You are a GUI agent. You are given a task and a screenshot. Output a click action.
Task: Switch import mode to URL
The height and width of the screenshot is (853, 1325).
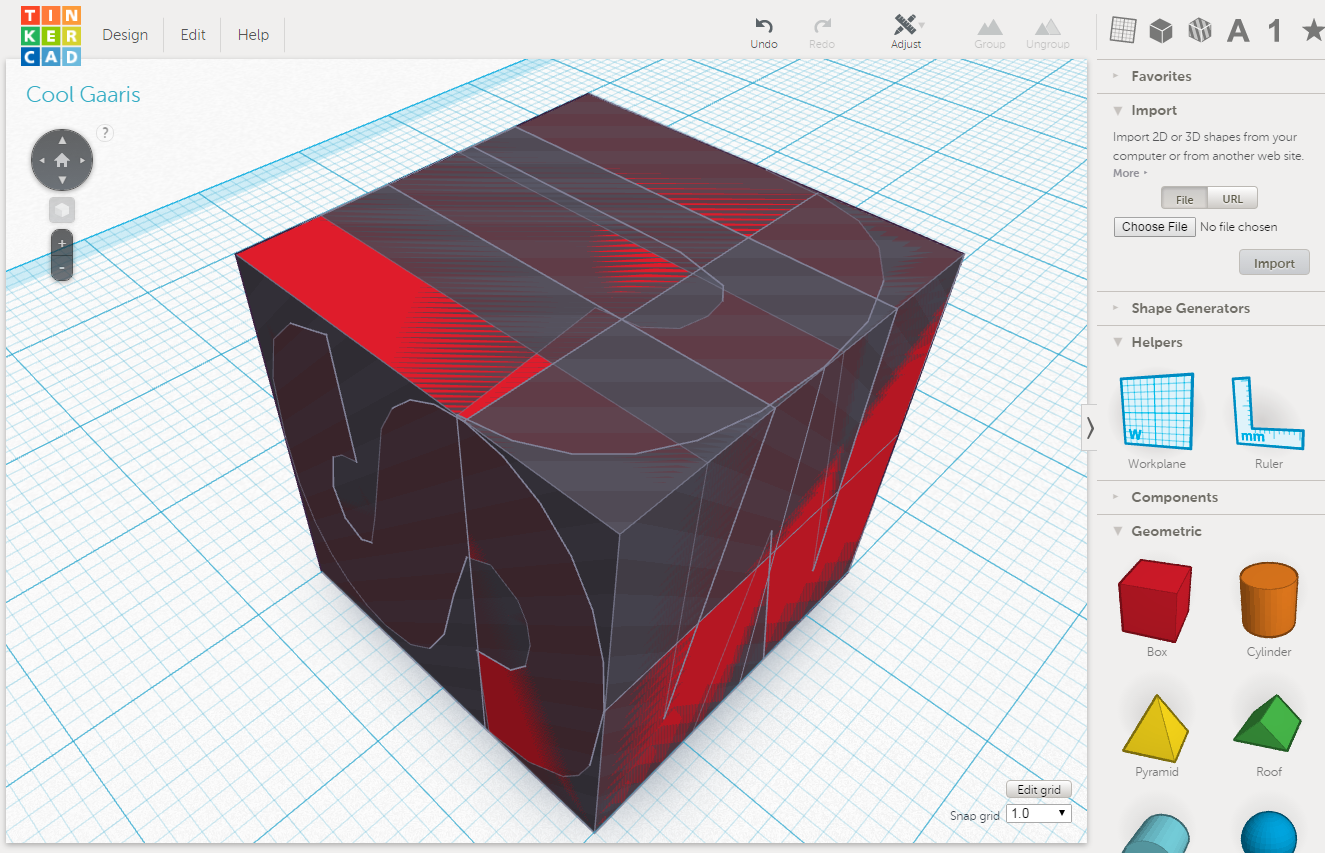point(1232,197)
